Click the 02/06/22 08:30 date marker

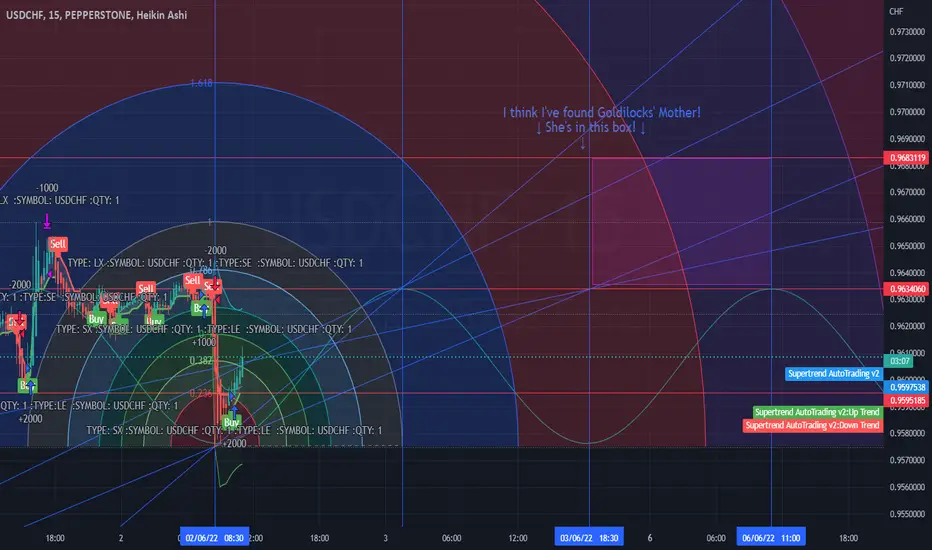pos(214,538)
